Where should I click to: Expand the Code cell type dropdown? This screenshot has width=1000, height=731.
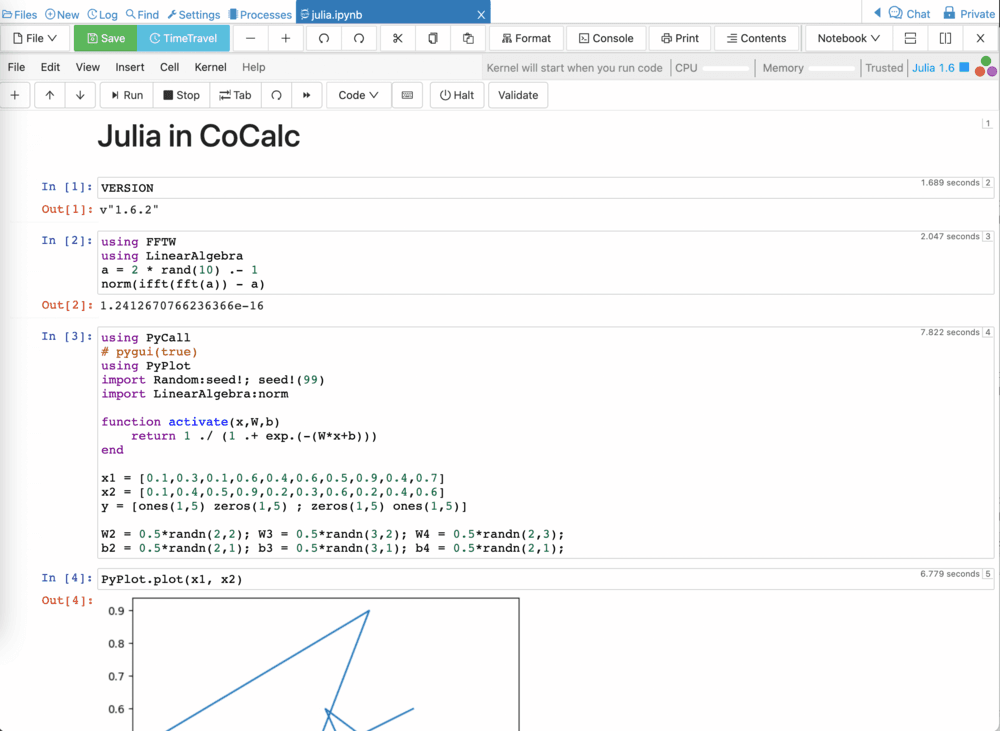click(358, 95)
